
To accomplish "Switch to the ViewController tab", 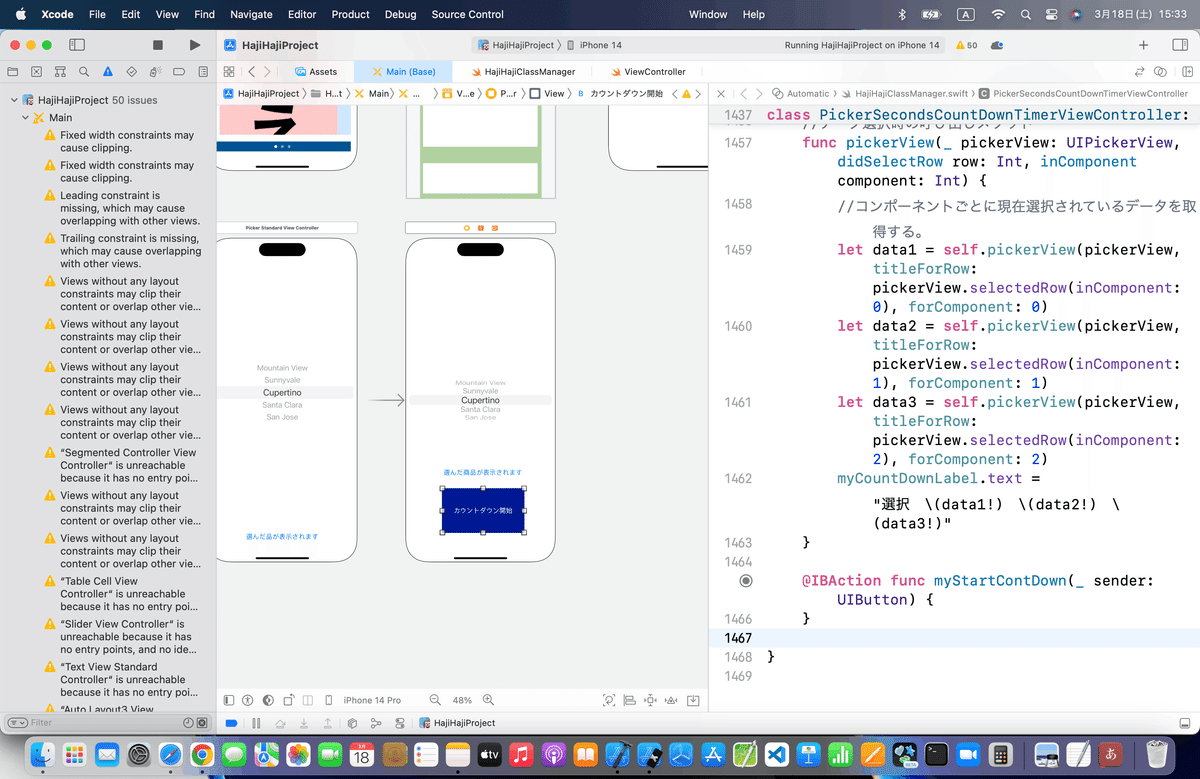I will click(647, 72).
